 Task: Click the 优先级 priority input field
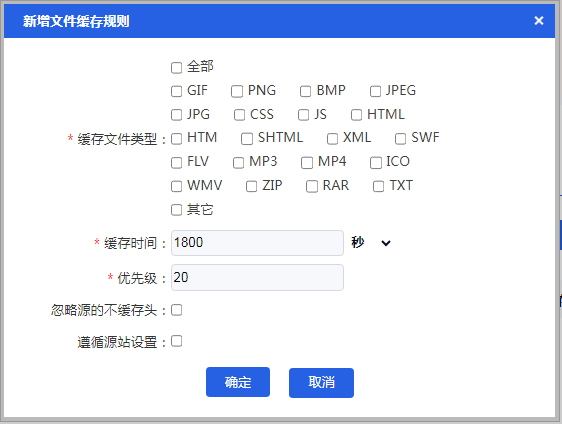257,277
